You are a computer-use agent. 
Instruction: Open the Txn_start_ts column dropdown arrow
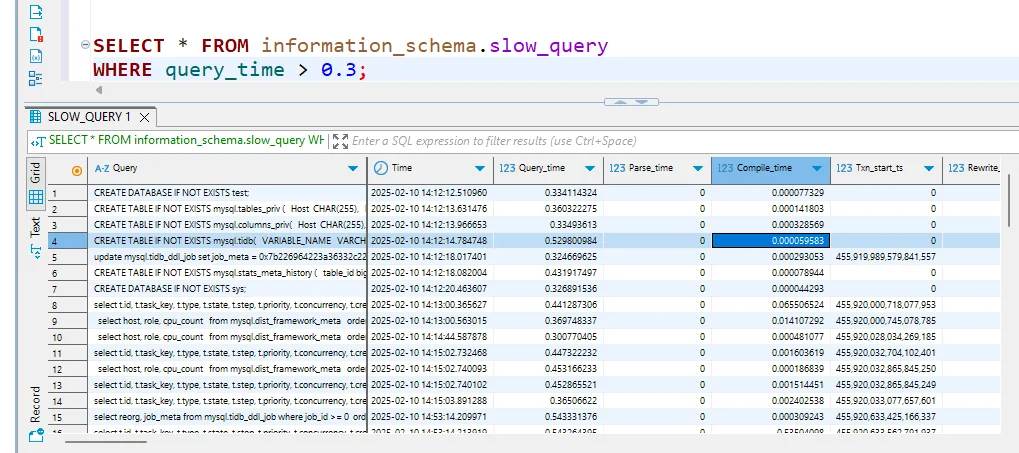point(928,168)
